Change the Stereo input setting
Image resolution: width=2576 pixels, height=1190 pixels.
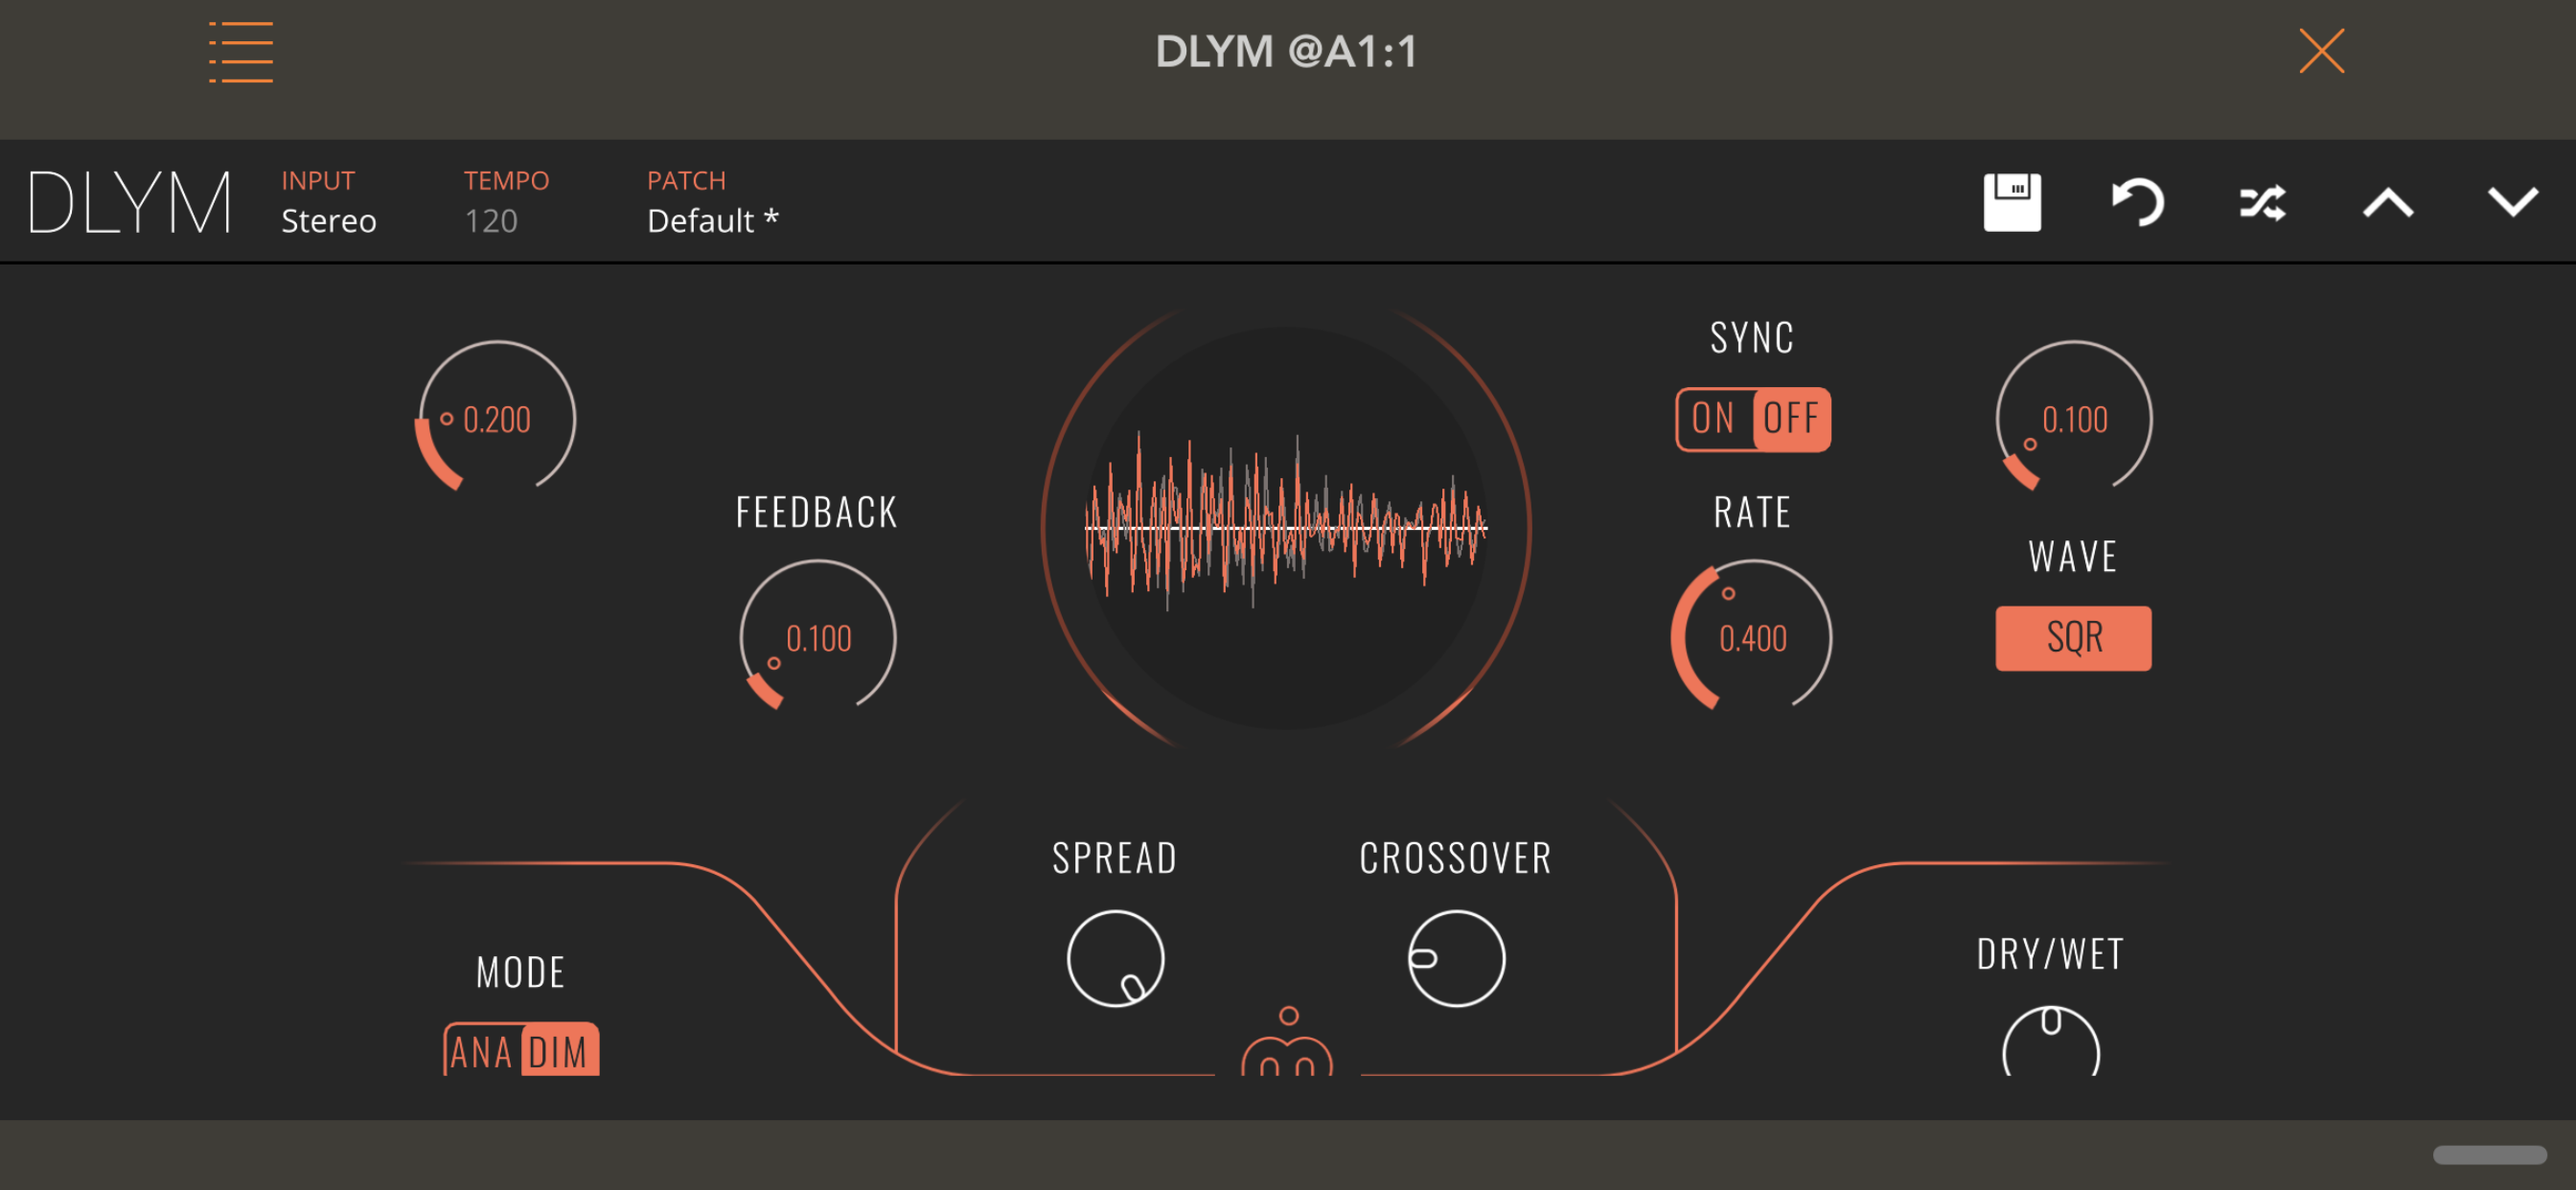(328, 221)
